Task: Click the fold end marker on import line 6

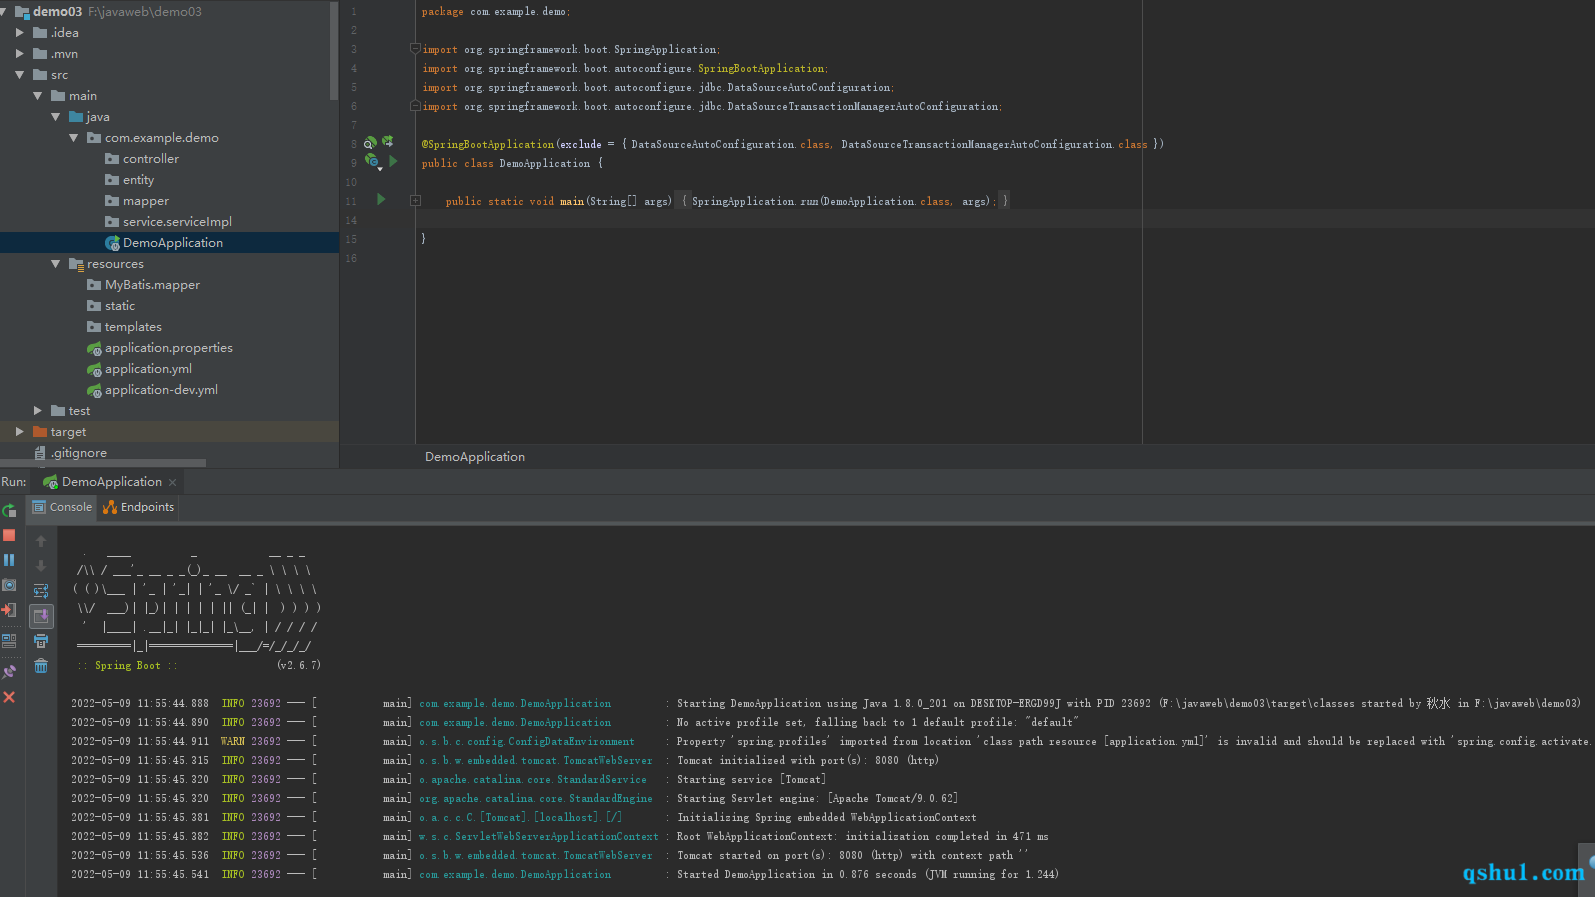Action: tap(415, 106)
